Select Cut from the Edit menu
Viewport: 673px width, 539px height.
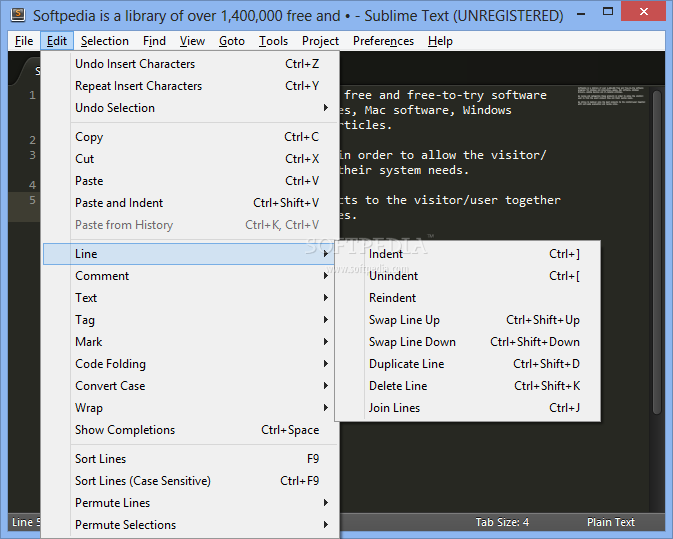click(x=191, y=159)
